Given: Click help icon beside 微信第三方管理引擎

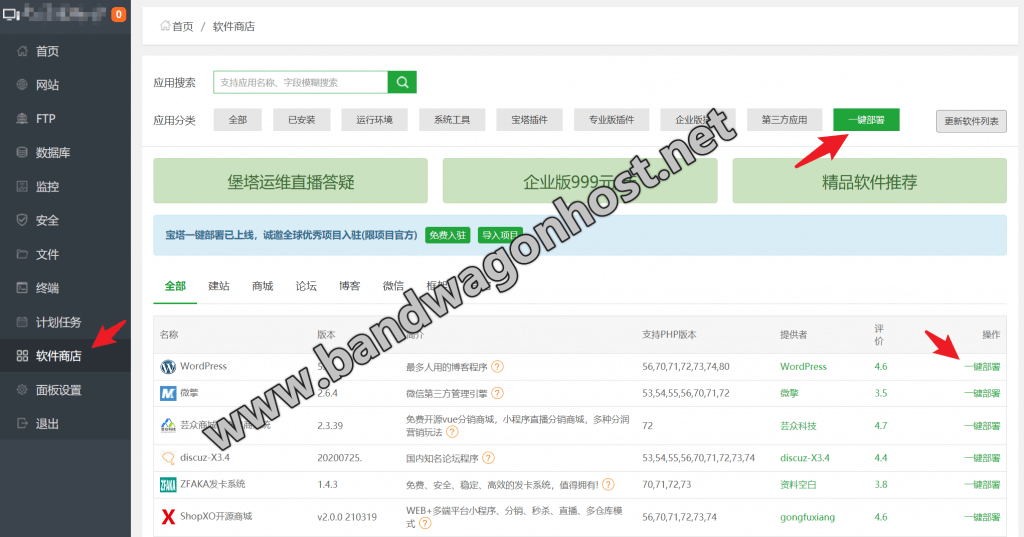Looking at the screenshot, I should pyautogui.click(x=498, y=393).
